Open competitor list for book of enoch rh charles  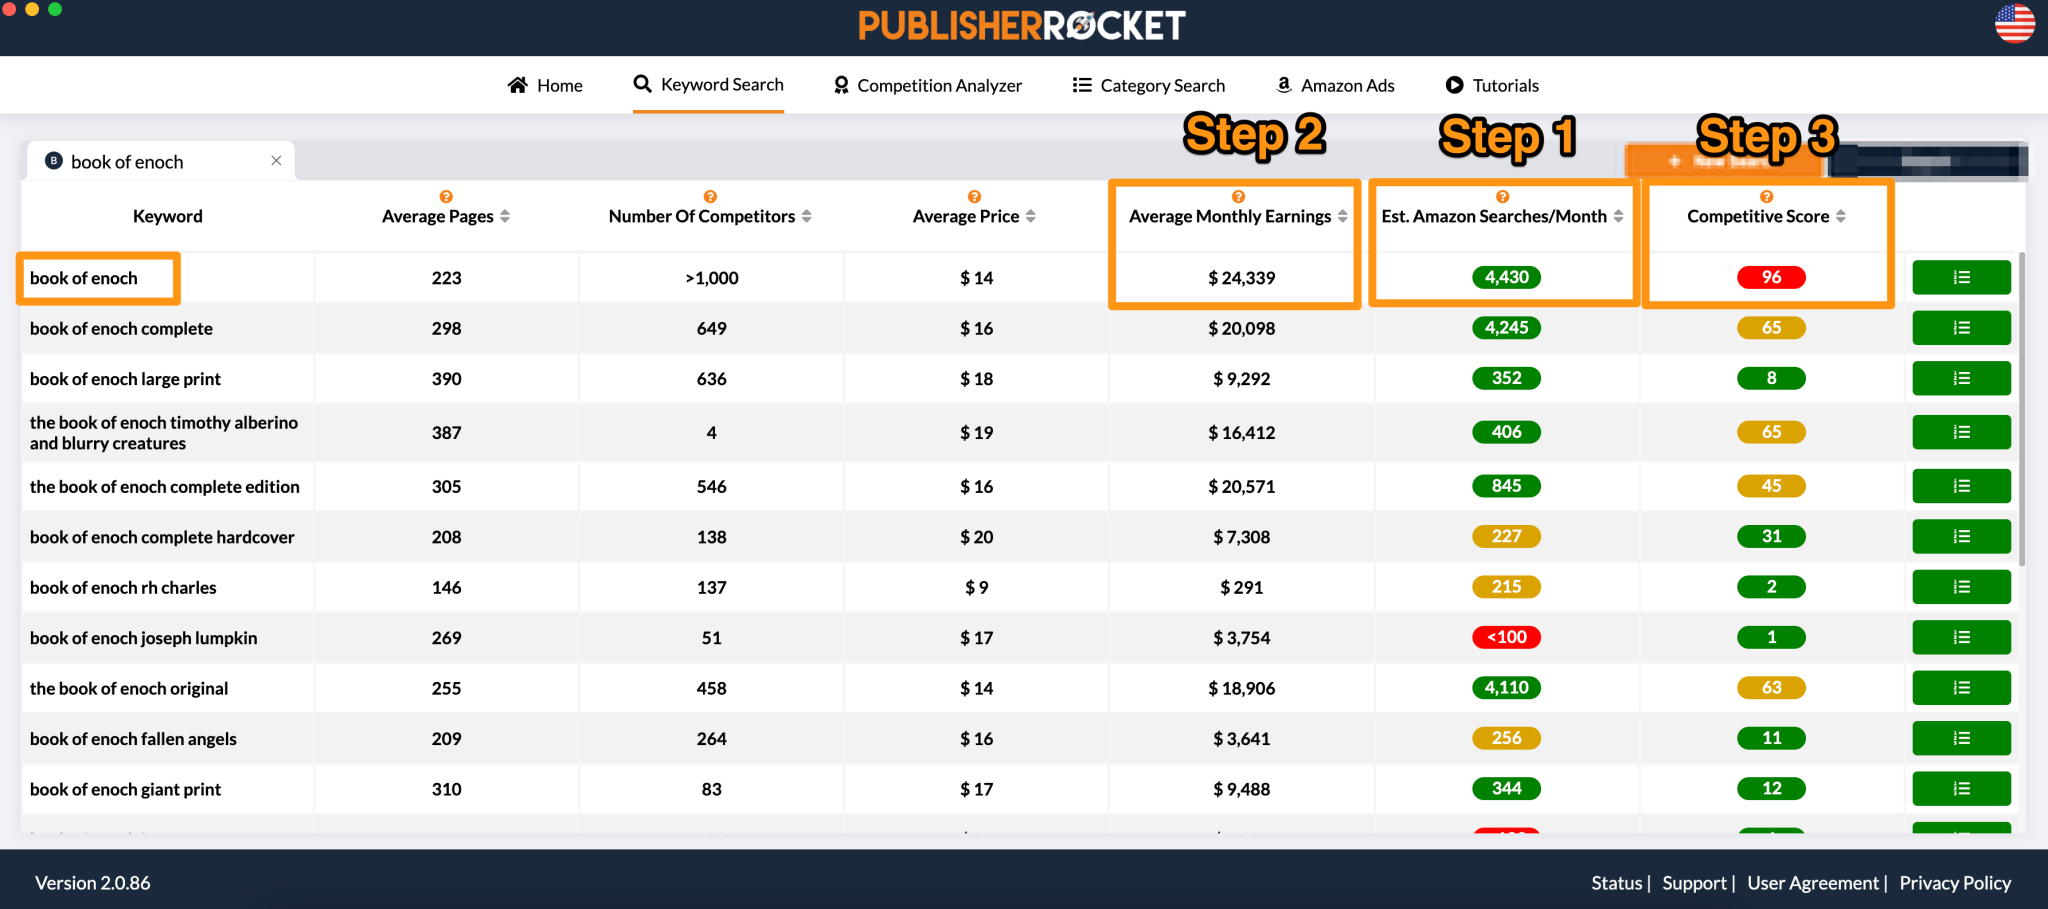click(1960, 587)
